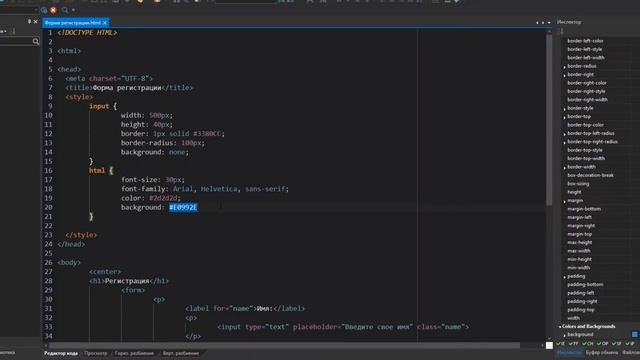Screen dimensions: 640x360
Task: Click sort icon under Инспектор header
Action: (x=562, y=31)
